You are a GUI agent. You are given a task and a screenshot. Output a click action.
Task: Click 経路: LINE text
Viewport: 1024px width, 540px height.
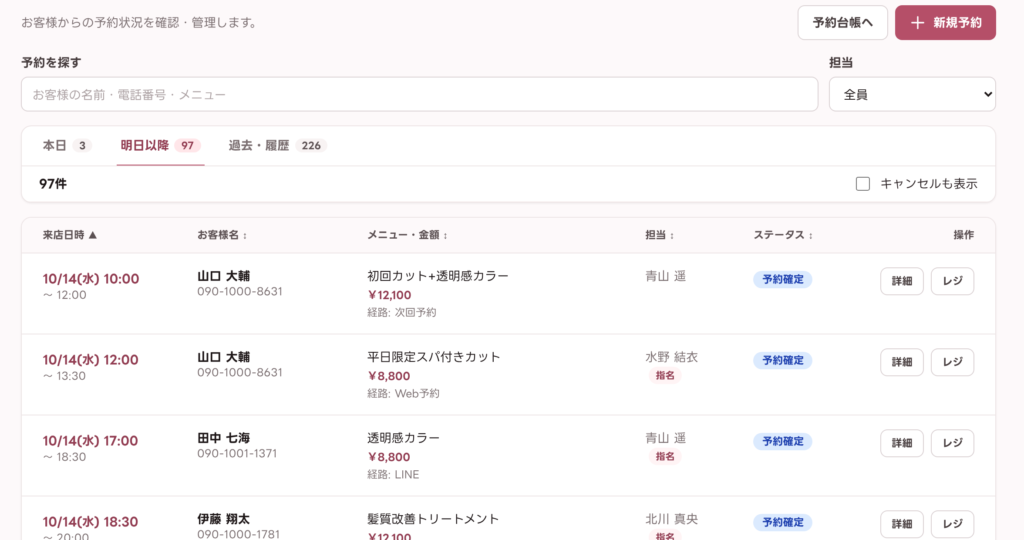click(393, 474)
